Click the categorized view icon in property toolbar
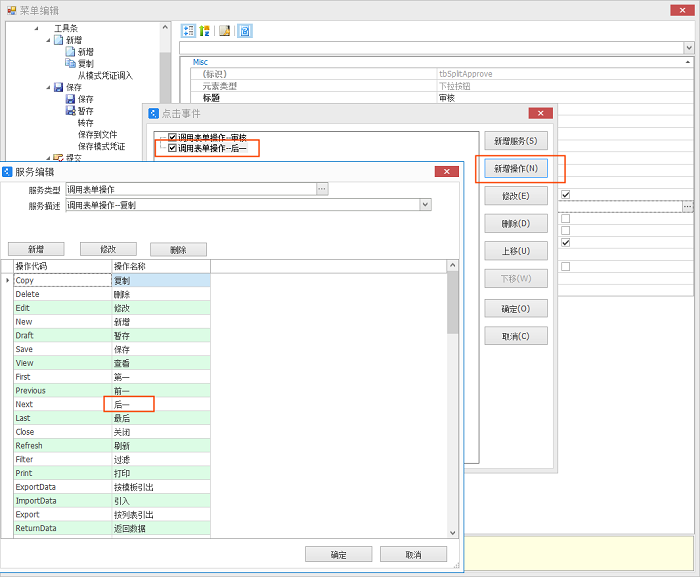Viewport: 700px width, 577px height. coord(188,30)
